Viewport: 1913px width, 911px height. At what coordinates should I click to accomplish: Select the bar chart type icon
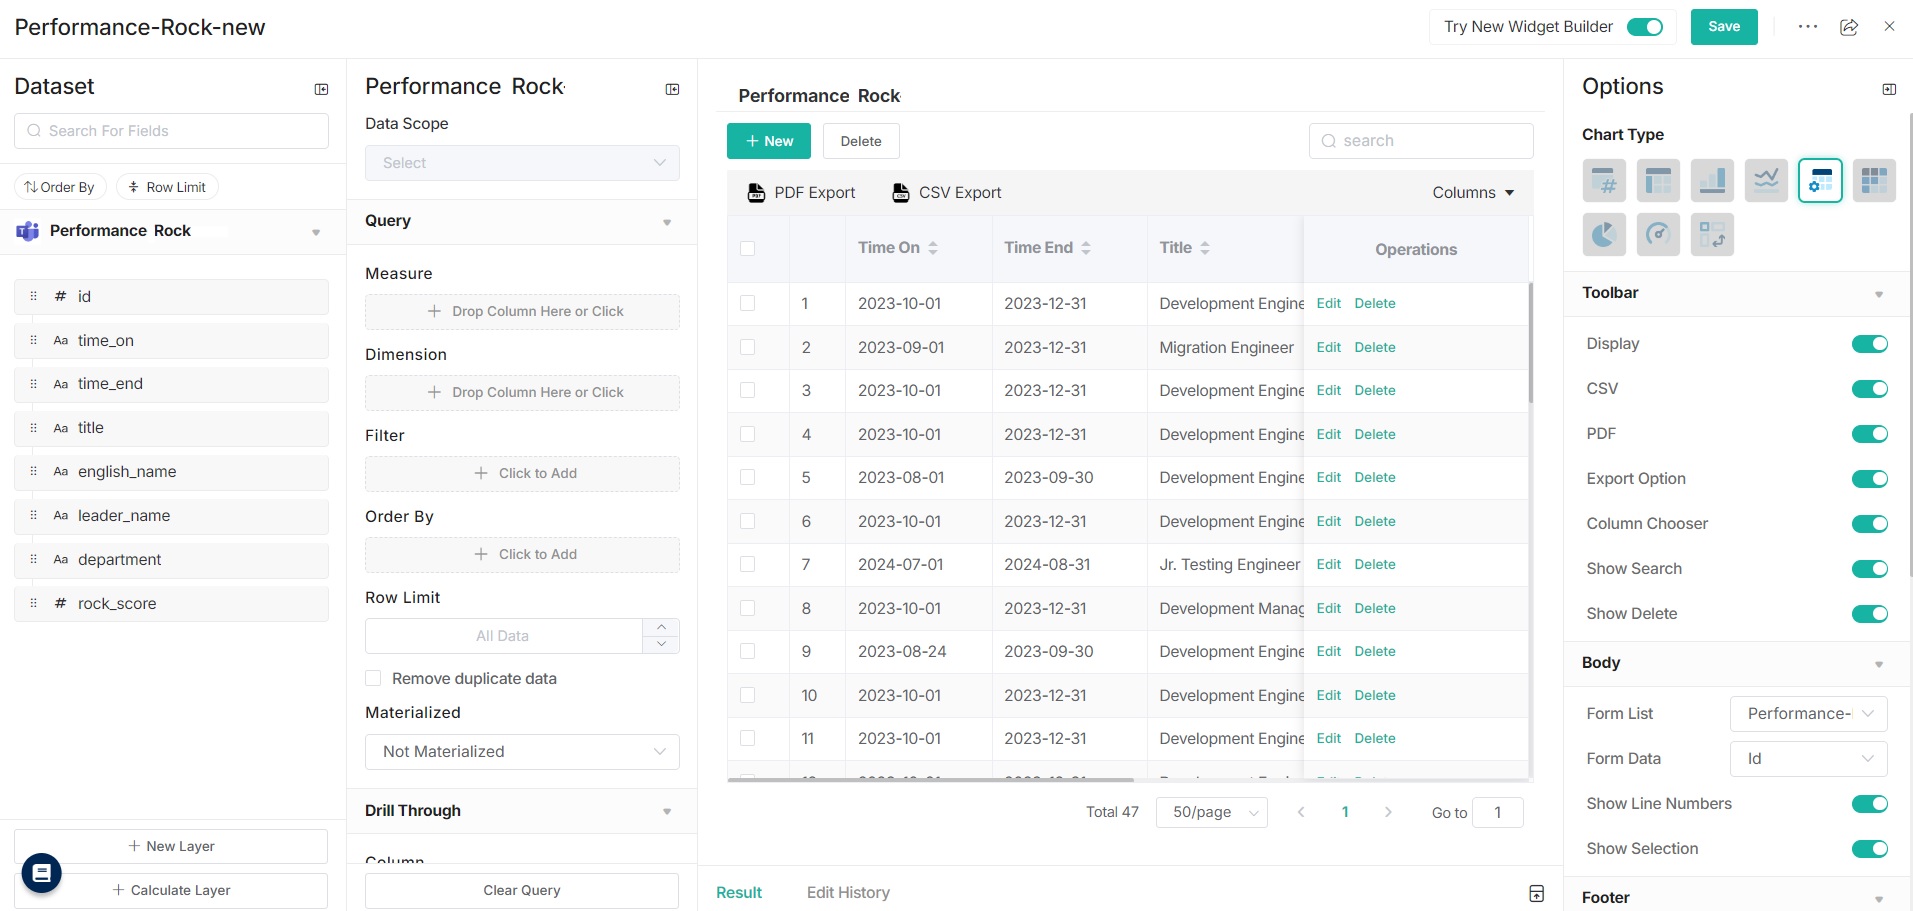[1712, 181]
